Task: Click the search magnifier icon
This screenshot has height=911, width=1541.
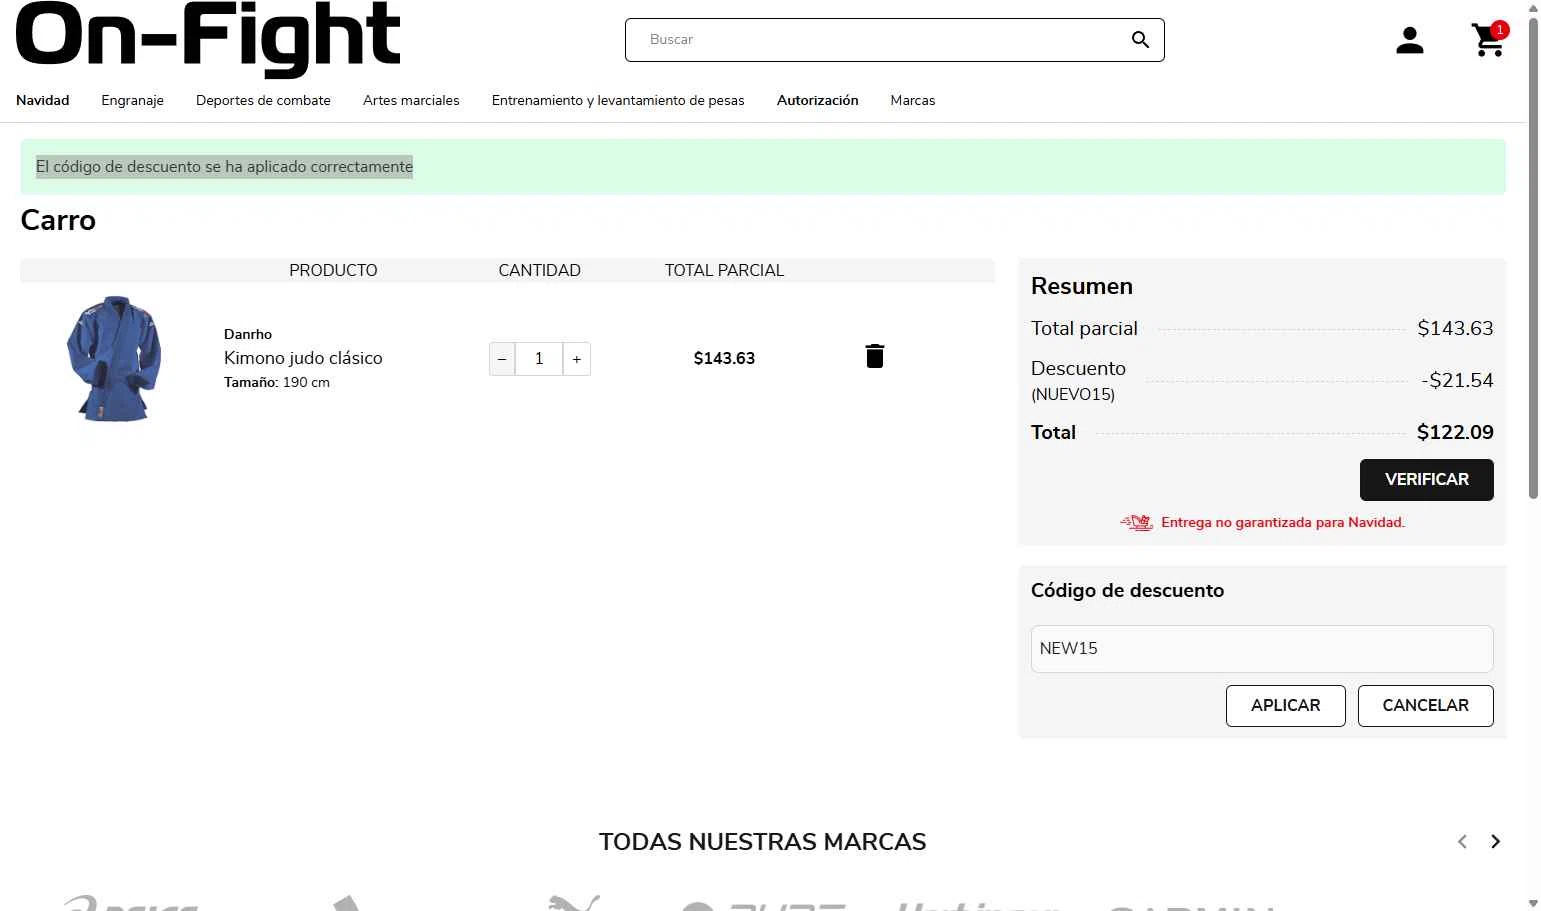Action: tap(1140, 40)
